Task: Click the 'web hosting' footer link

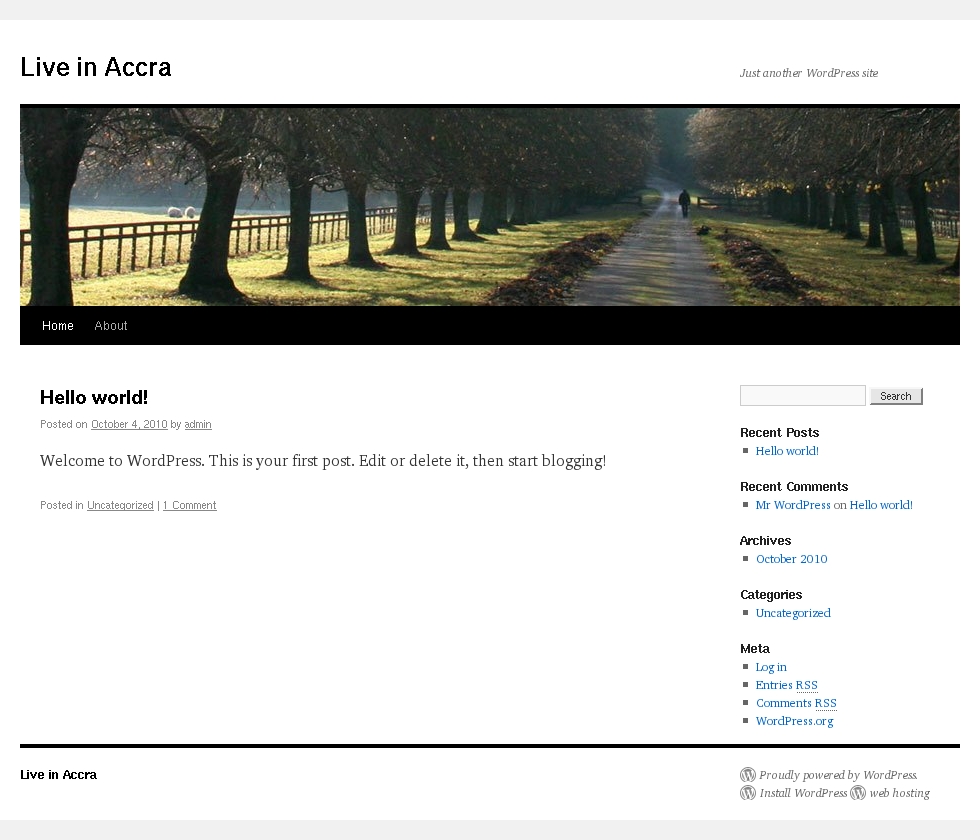Action: pyautogui.click(x=899, y=793)
